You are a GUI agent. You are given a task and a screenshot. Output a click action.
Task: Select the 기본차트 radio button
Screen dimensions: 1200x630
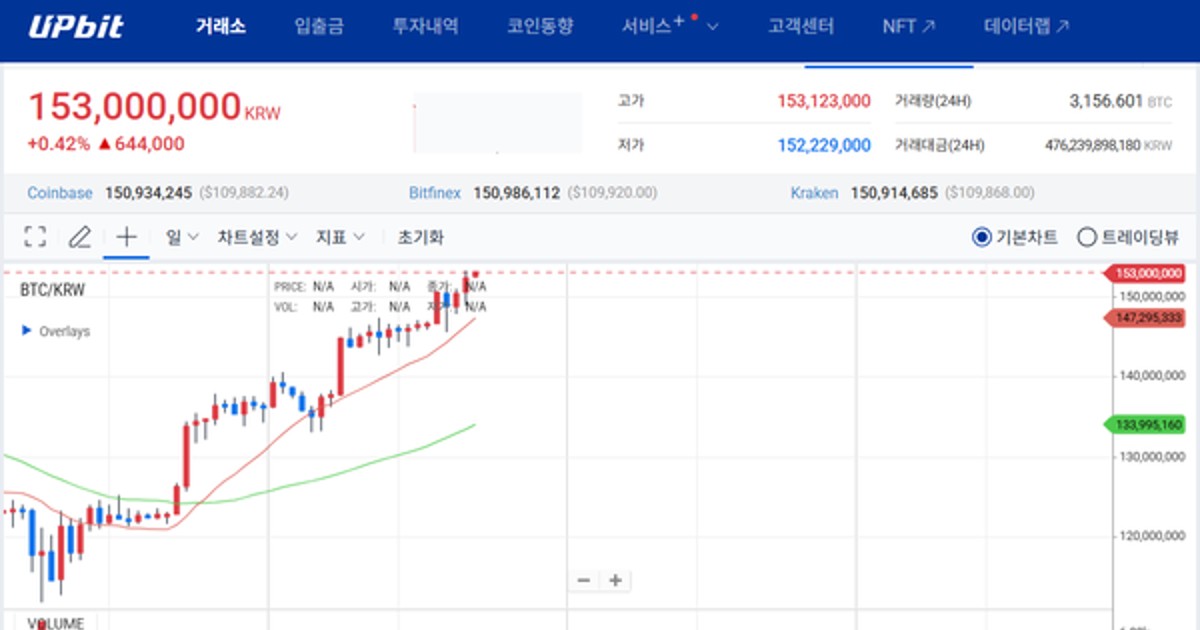981,237
